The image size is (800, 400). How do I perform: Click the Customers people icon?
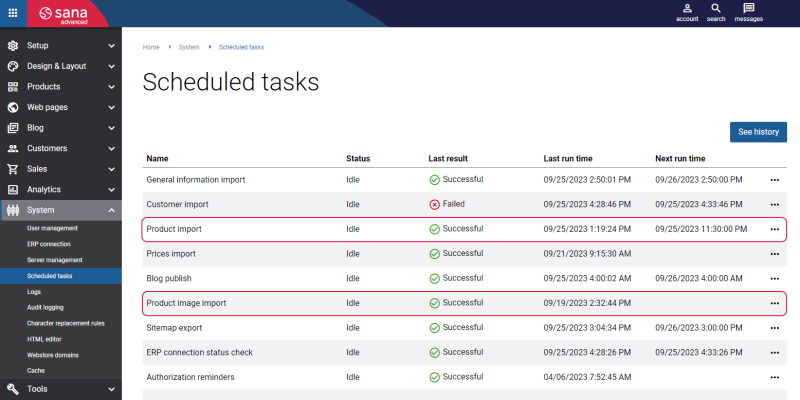13,148
